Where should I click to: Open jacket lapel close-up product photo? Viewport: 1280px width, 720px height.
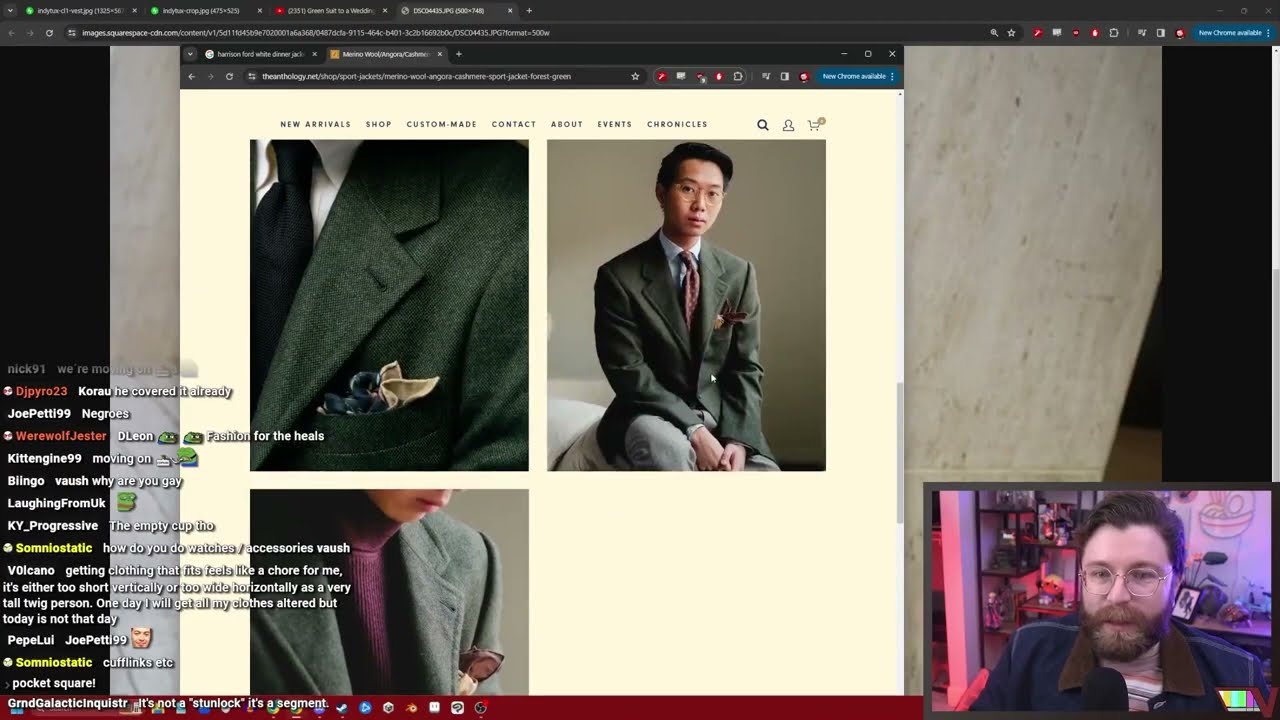coord(389,305)
